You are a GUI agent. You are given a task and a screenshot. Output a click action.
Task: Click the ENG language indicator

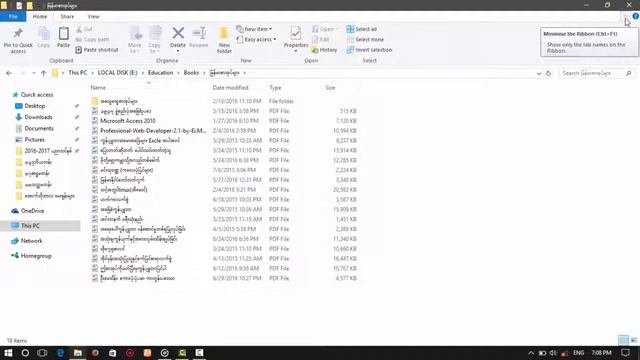pos(578,353)
